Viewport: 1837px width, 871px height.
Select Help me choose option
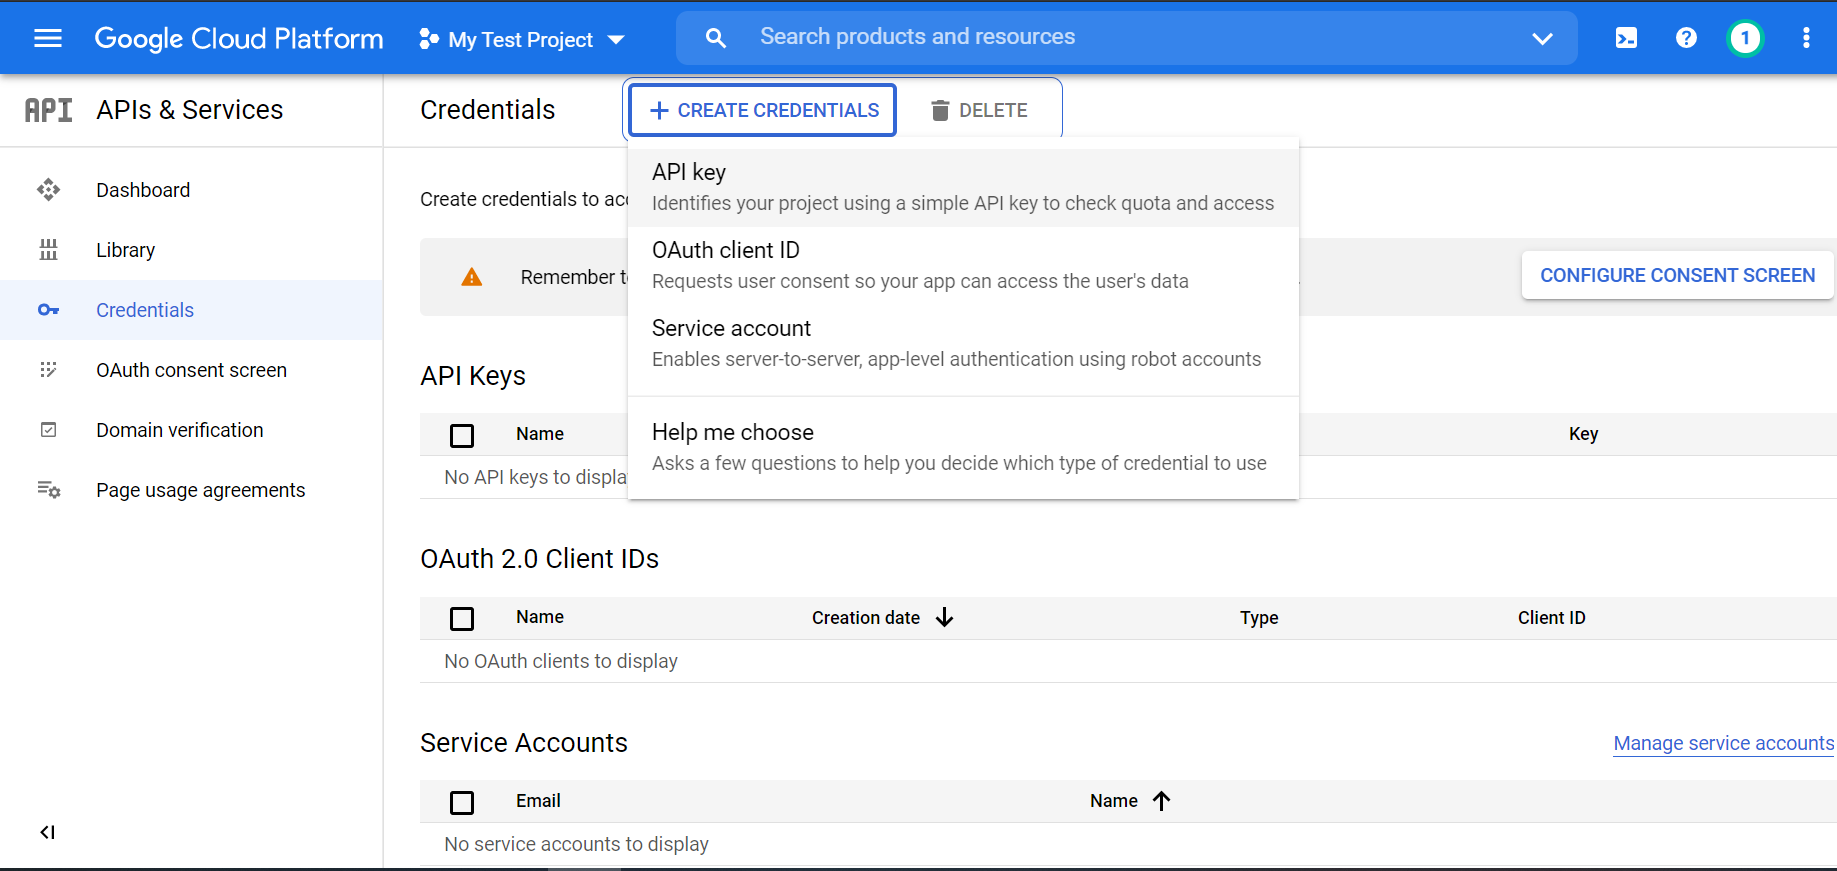(963, 448)
